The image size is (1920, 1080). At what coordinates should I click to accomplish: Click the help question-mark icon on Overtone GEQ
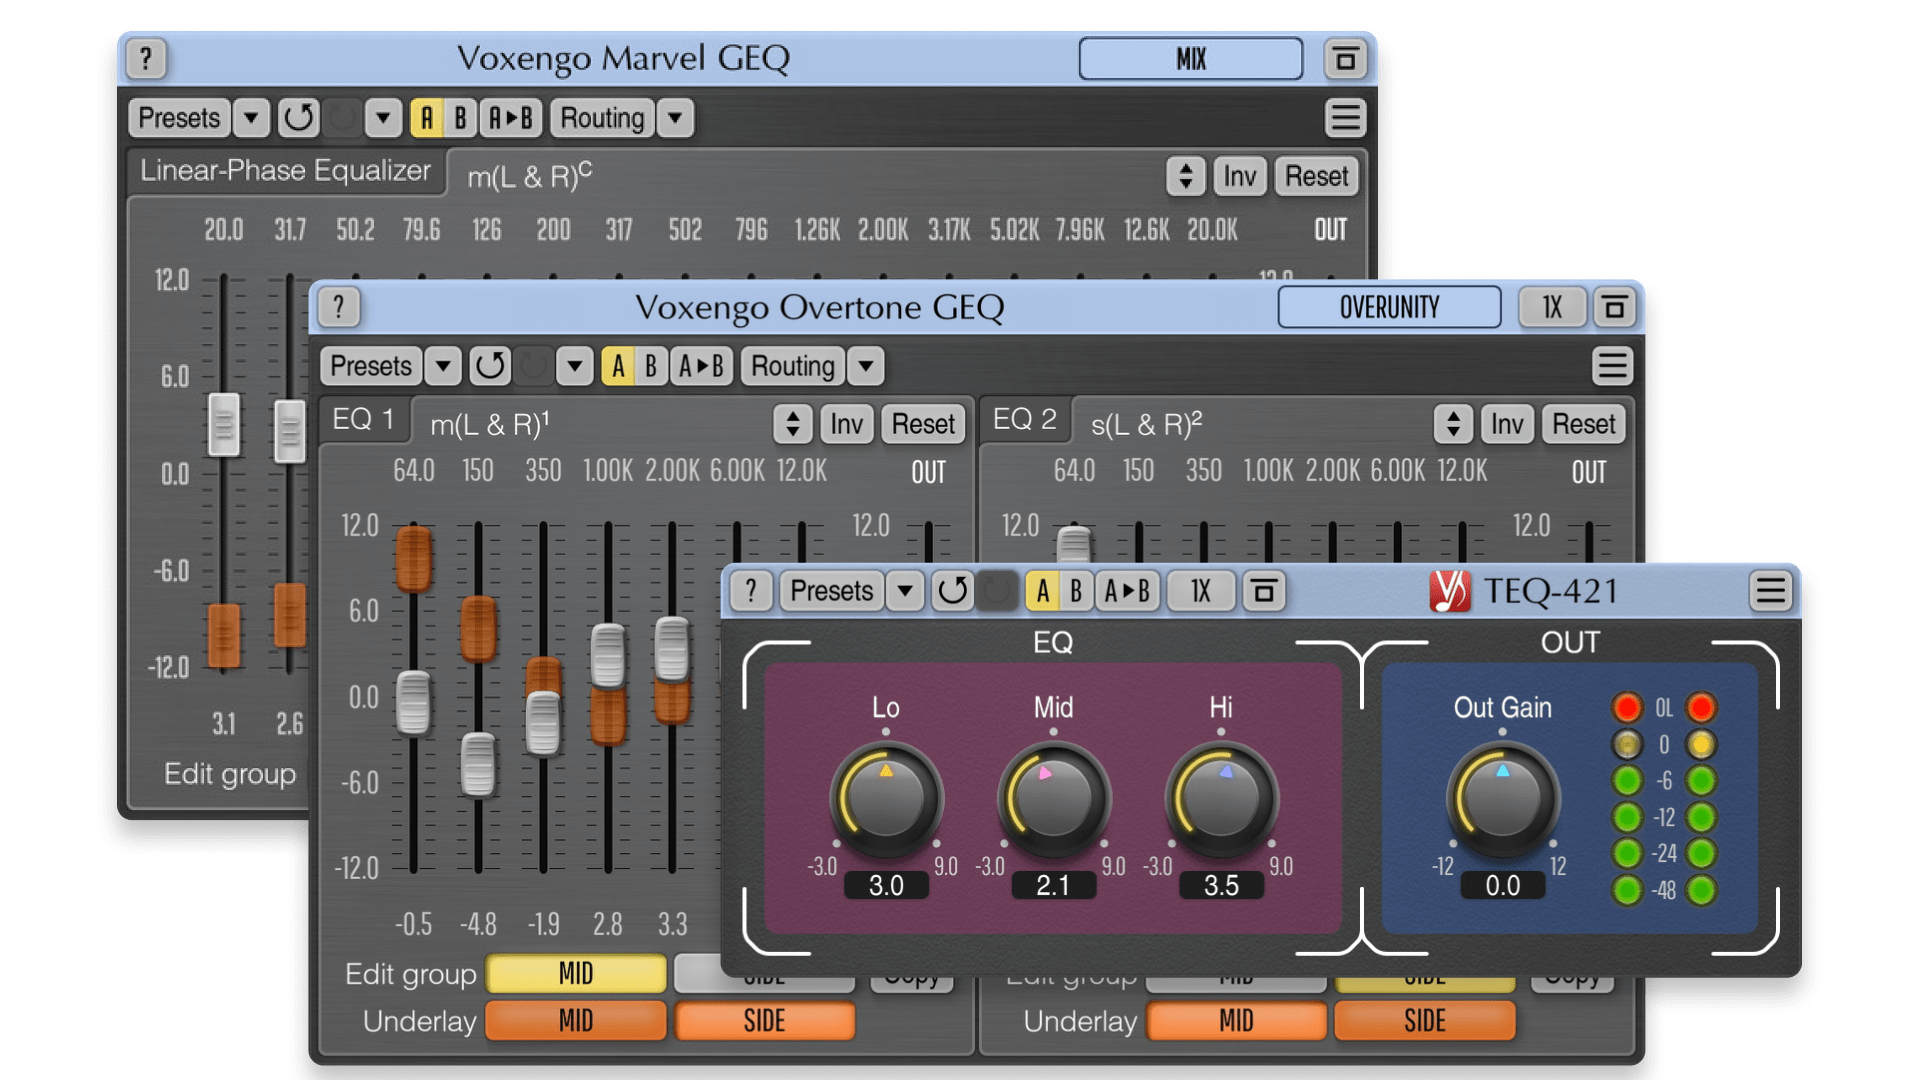click(x=338, y=307)
